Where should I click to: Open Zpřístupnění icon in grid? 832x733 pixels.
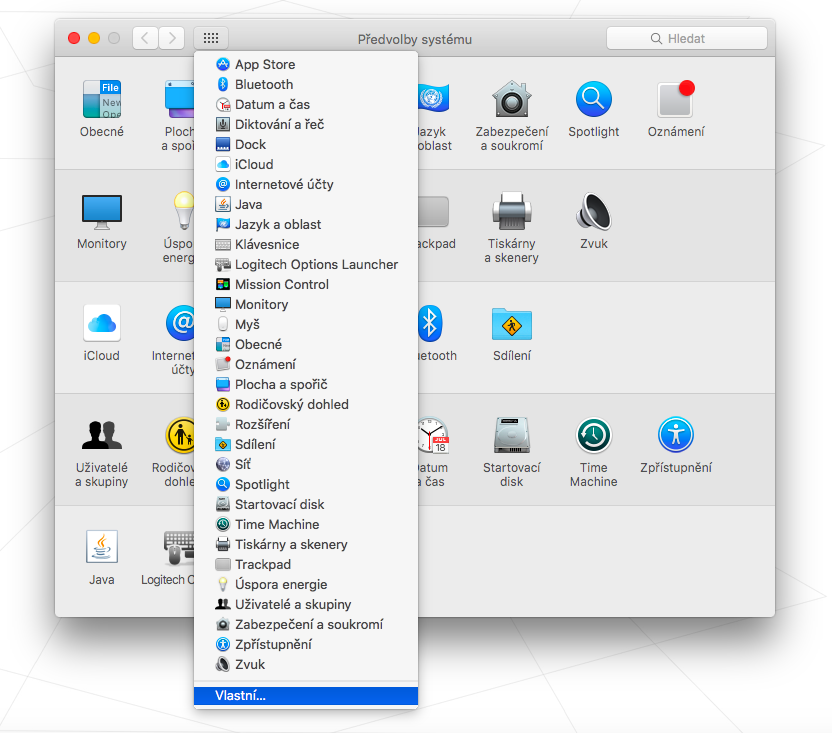pos(675,435)
